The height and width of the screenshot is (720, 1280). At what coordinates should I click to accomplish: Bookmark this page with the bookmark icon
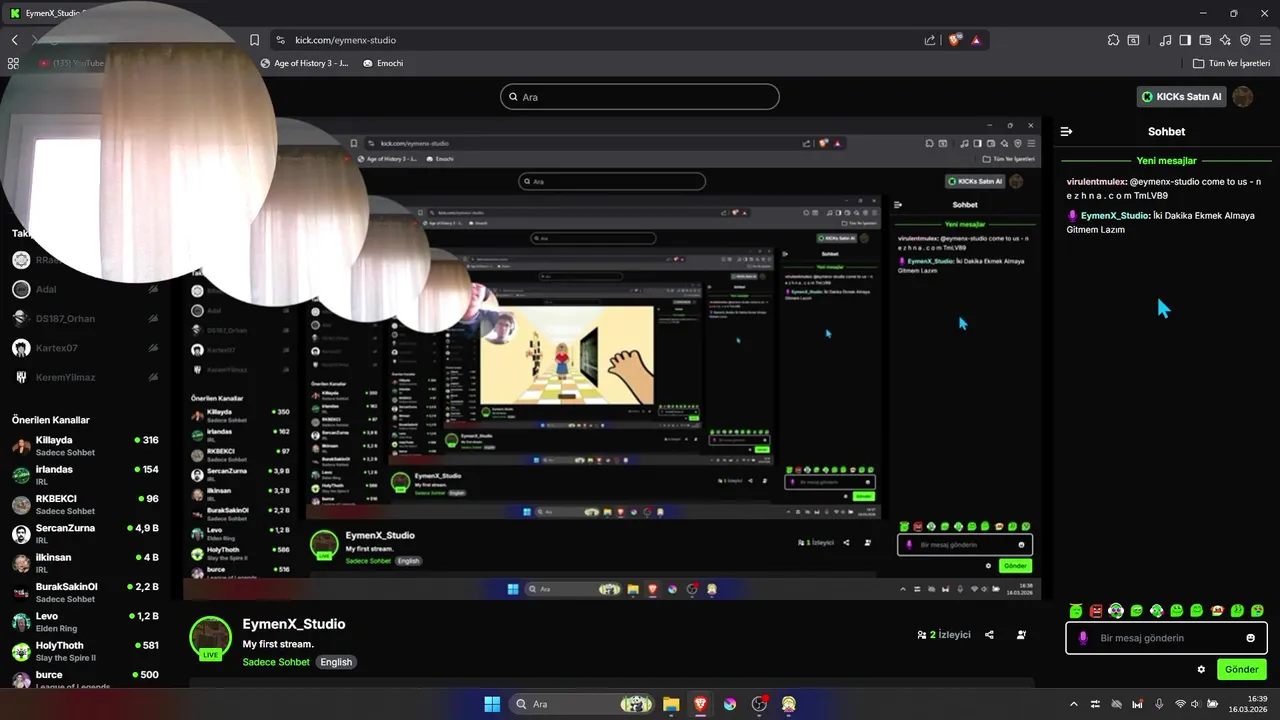(254, 40)
